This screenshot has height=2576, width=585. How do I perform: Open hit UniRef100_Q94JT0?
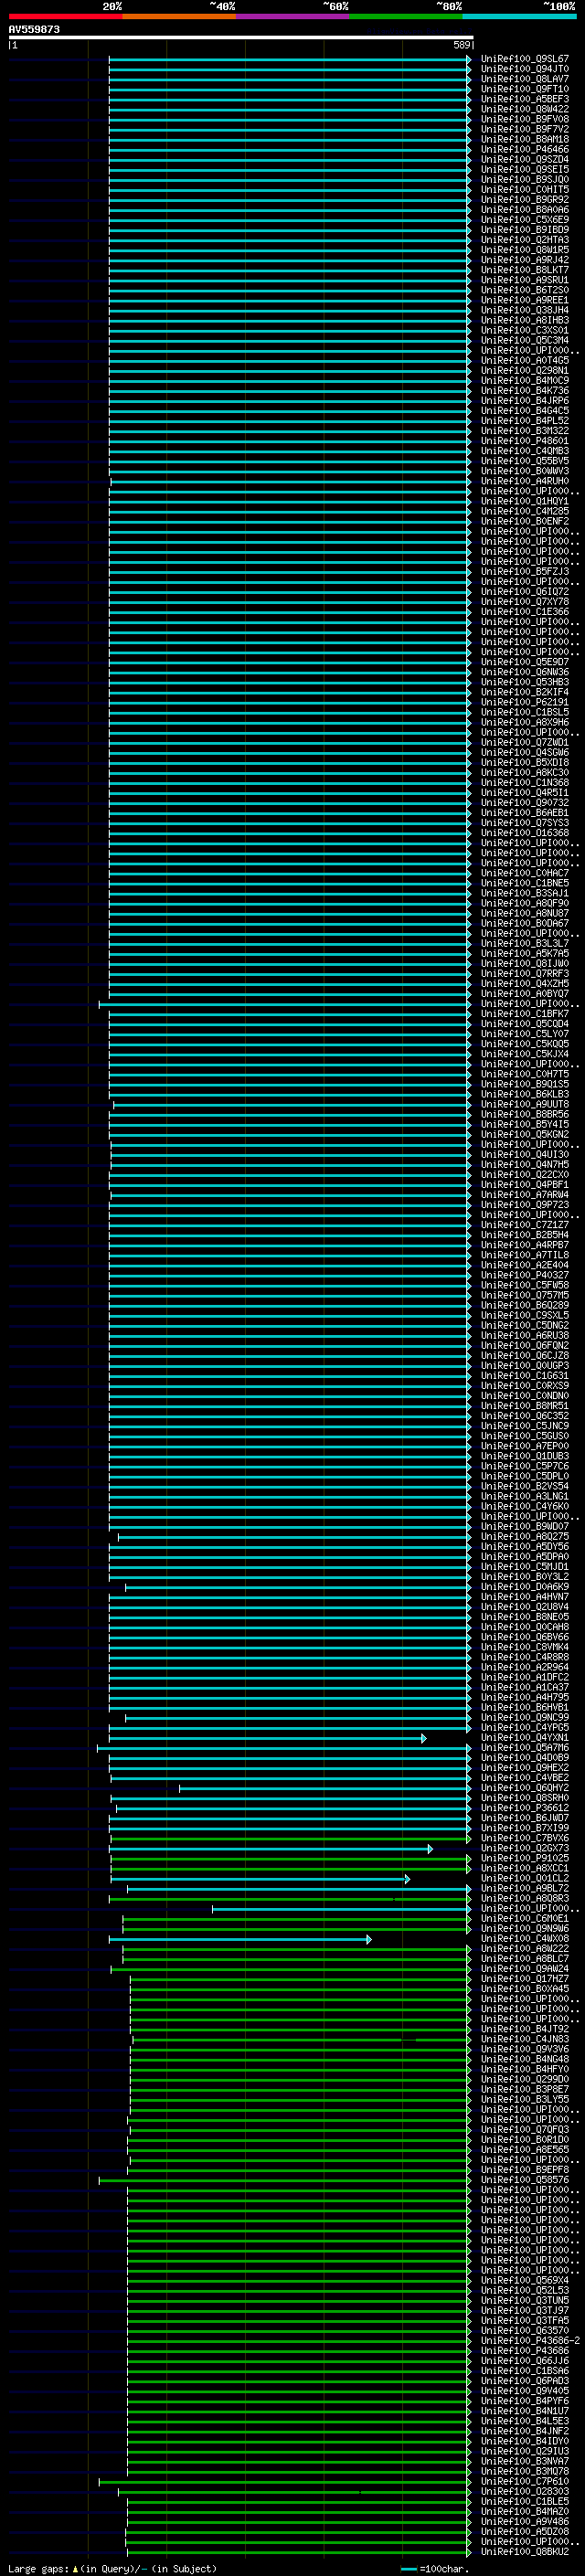point(525,69)
